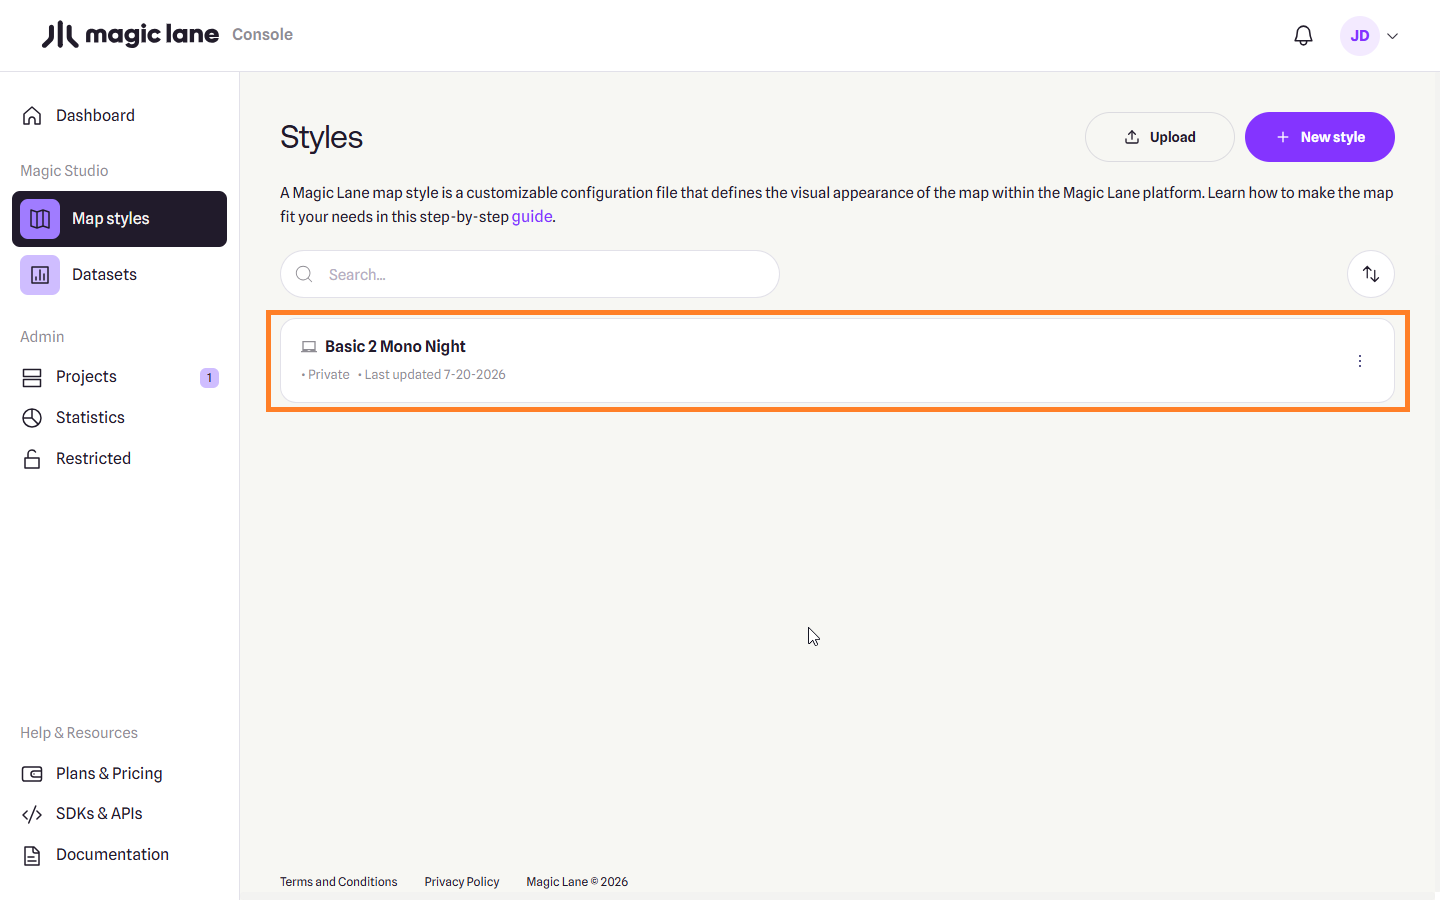Viewport: 1440px width, 900px height.
Task: Open Terms and Conditions
Action: 339,882
